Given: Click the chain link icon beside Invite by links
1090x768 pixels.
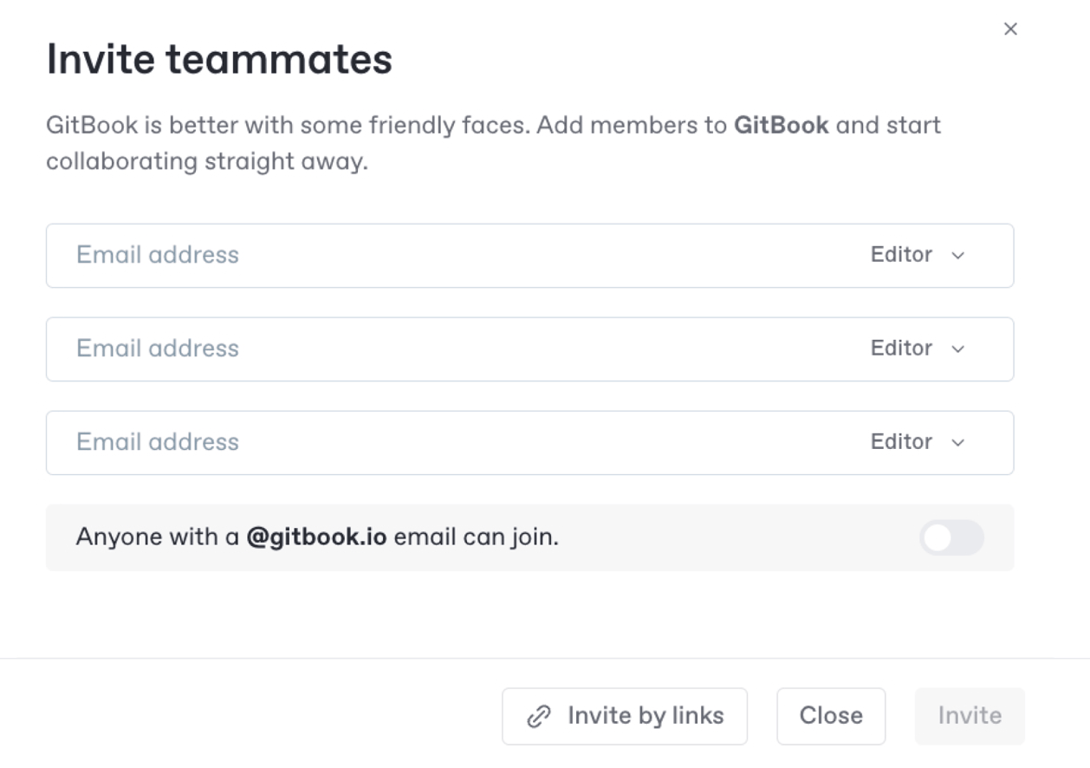Looking at the screenshot, I should point(539,716).
